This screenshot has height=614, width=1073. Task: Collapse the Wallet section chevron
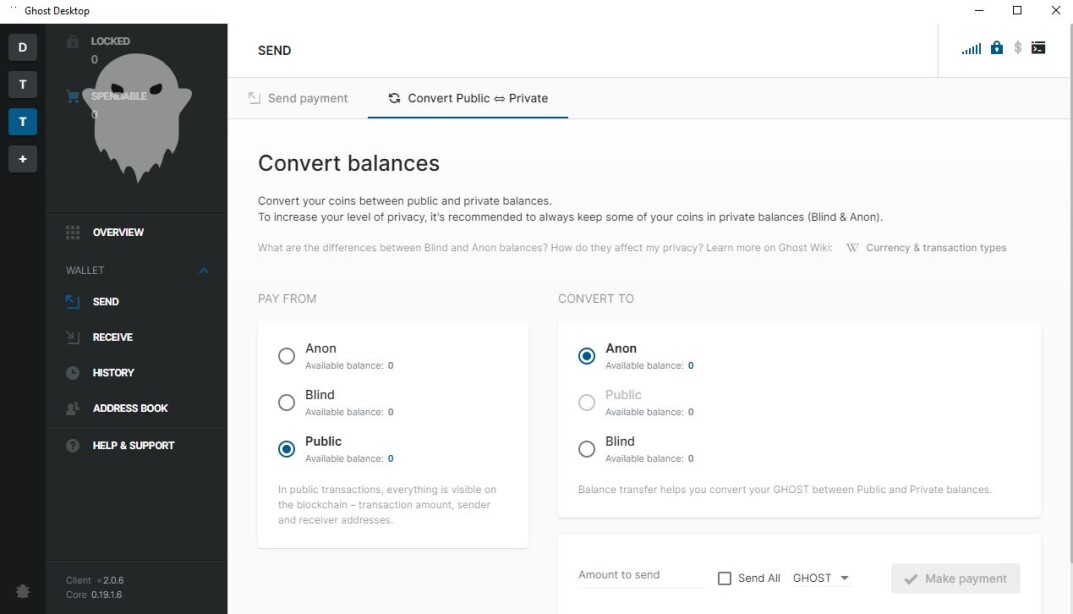203,270
